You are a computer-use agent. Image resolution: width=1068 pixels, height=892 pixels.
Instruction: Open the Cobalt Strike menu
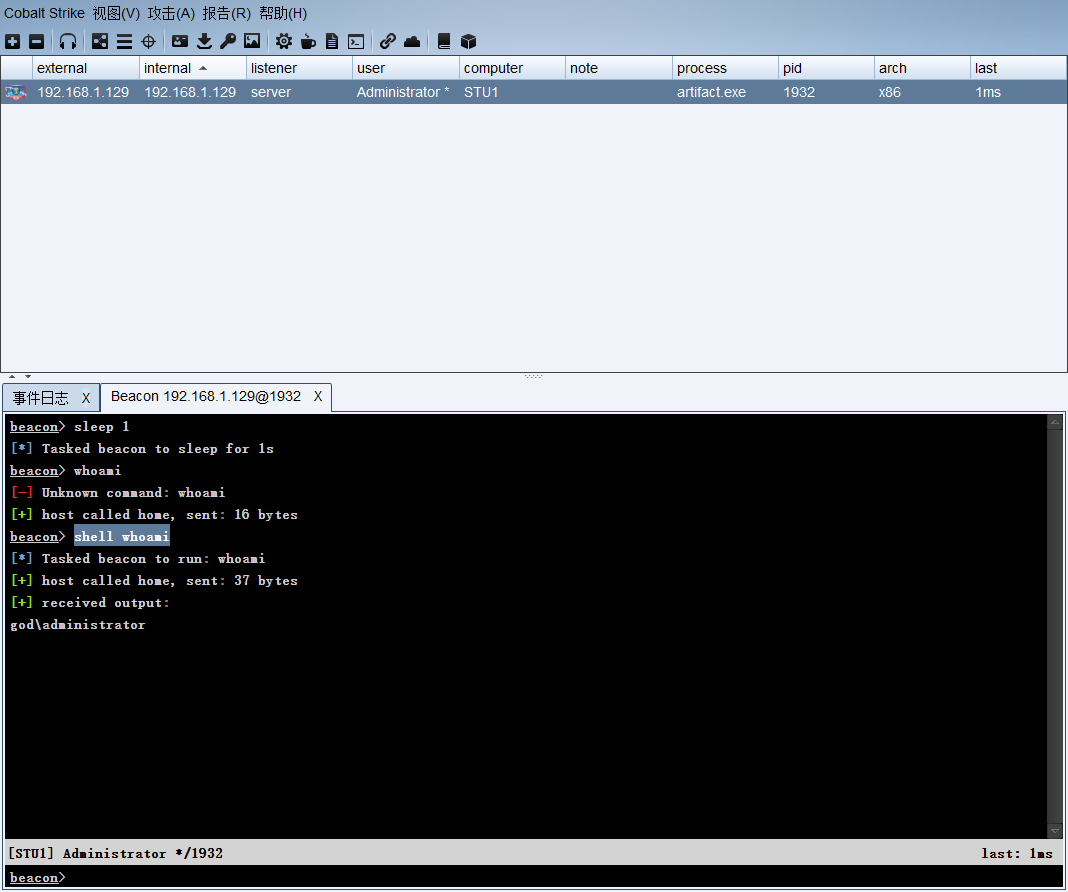point(44,13)
